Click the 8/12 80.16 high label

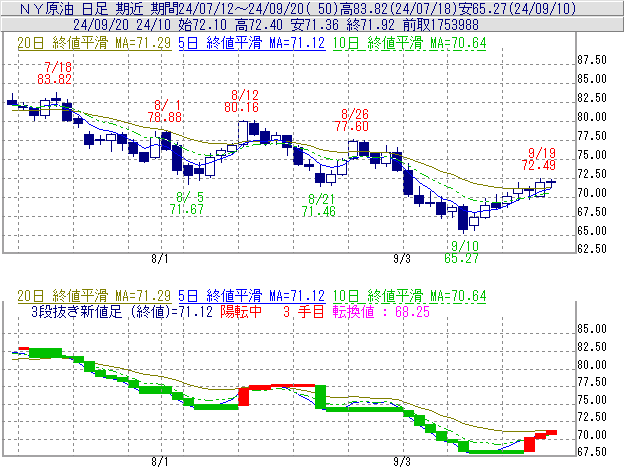[x=242, y=101]
